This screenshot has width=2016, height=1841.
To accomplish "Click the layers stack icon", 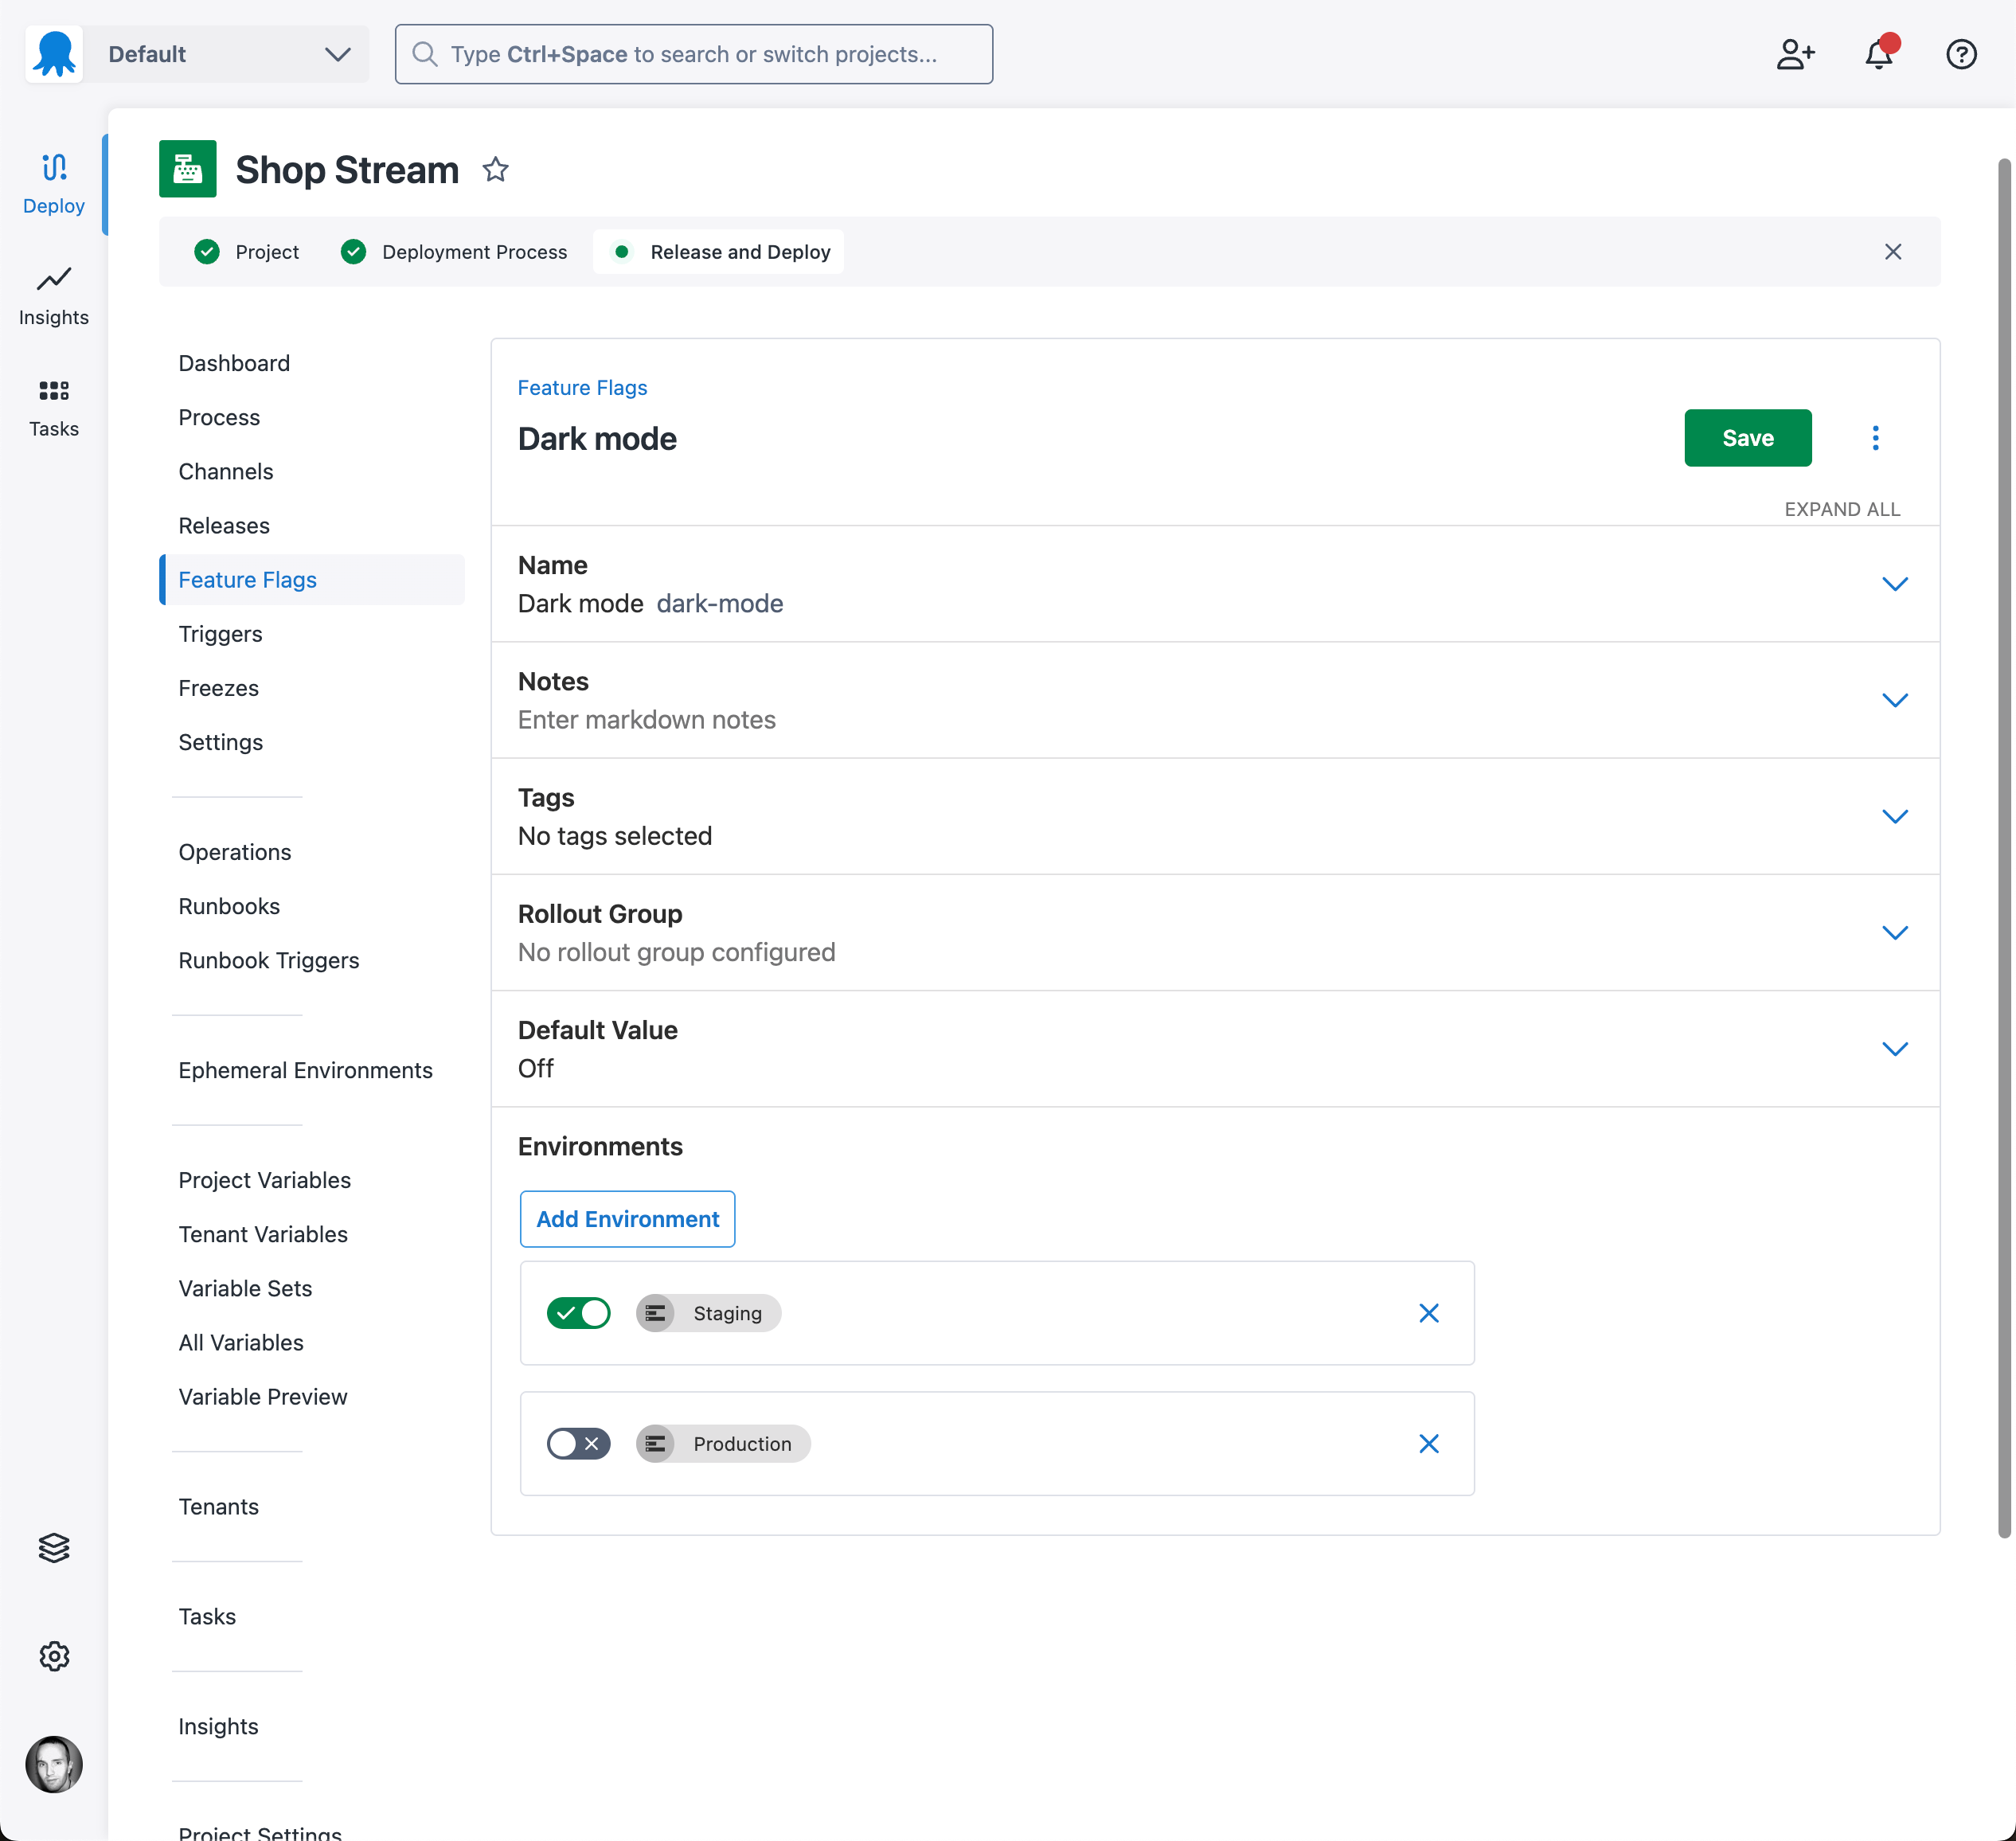I will coord(54,1548).
